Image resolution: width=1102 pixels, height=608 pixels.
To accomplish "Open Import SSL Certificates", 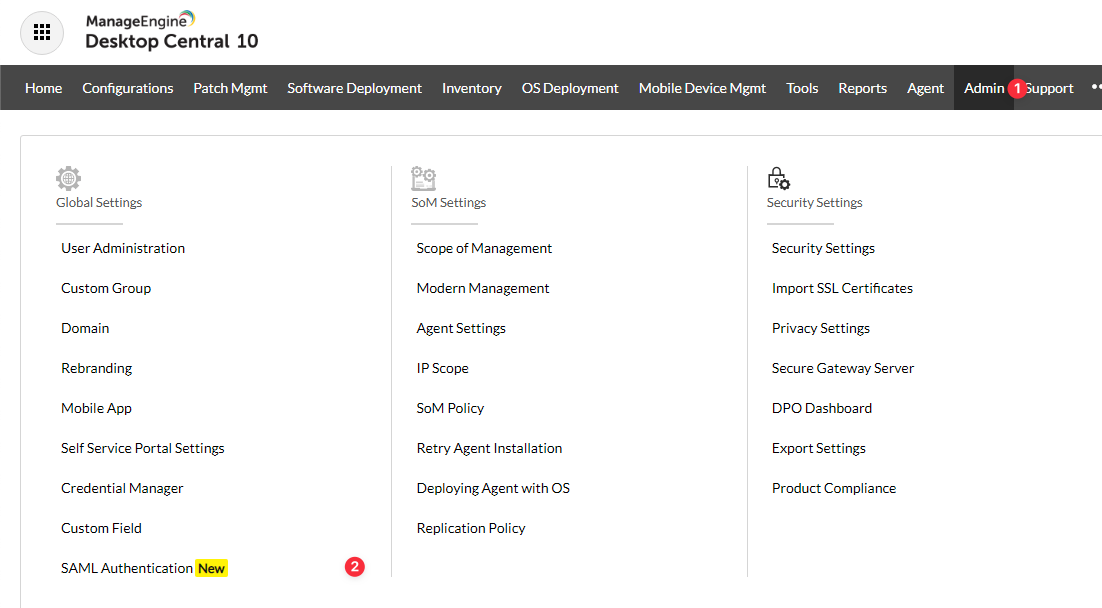I will coord(842,288).
